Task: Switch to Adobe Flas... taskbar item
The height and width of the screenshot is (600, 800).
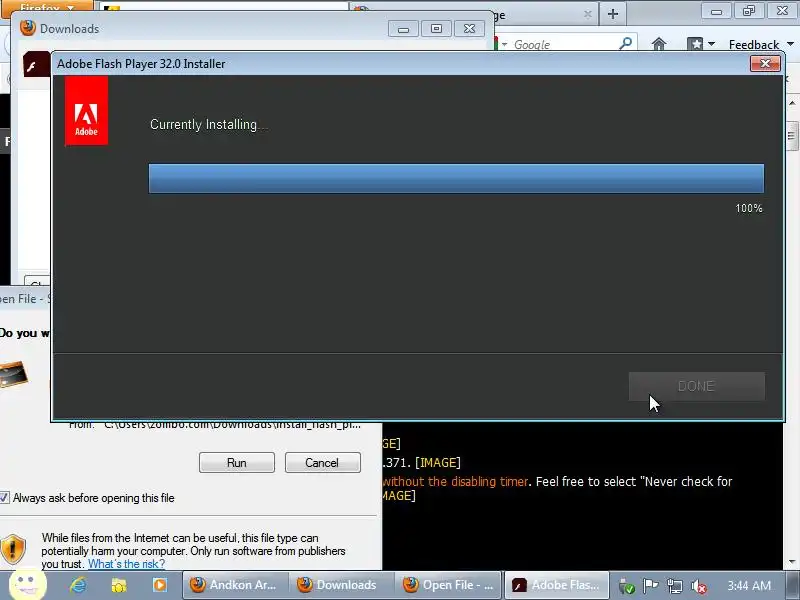Action: [x=557, y=585]
